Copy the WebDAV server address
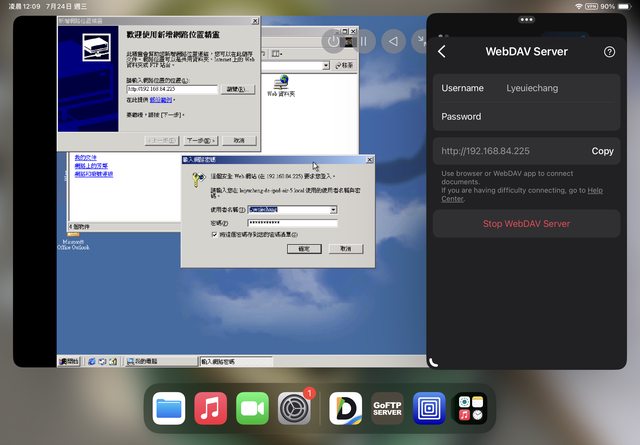This screenshot has height=445, width=640. (x=602, y=151)
